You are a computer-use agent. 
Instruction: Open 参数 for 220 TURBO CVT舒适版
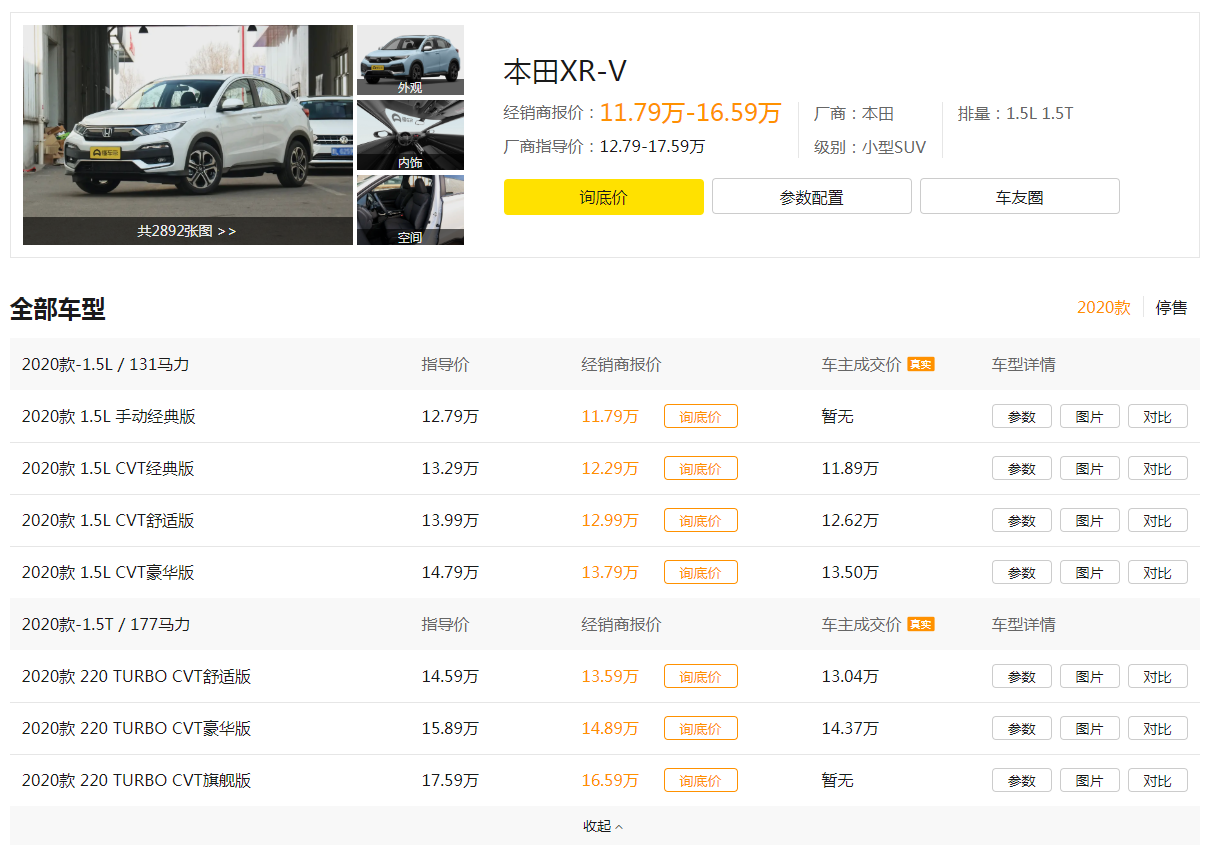point(1022,676)
